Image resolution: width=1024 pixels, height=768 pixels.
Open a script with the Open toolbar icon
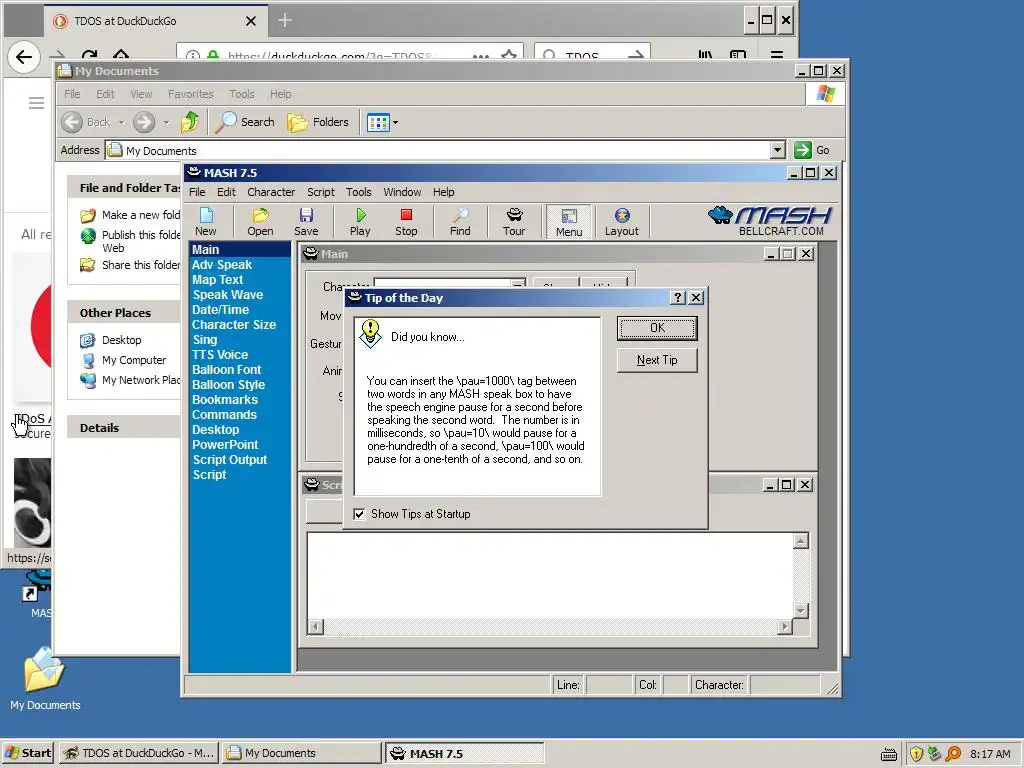tap(260, 221)
